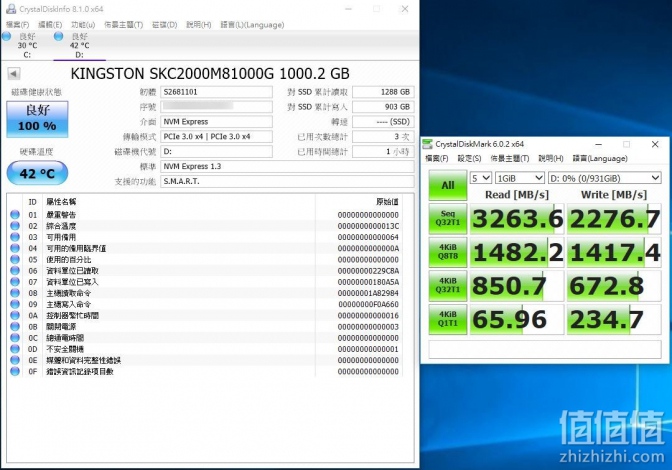Viewport: 672px width, 470px height.
Task: Click the previous disk arrow in CrystalDiskInfo
Action: pyautogui.click(x=14, y=74)
